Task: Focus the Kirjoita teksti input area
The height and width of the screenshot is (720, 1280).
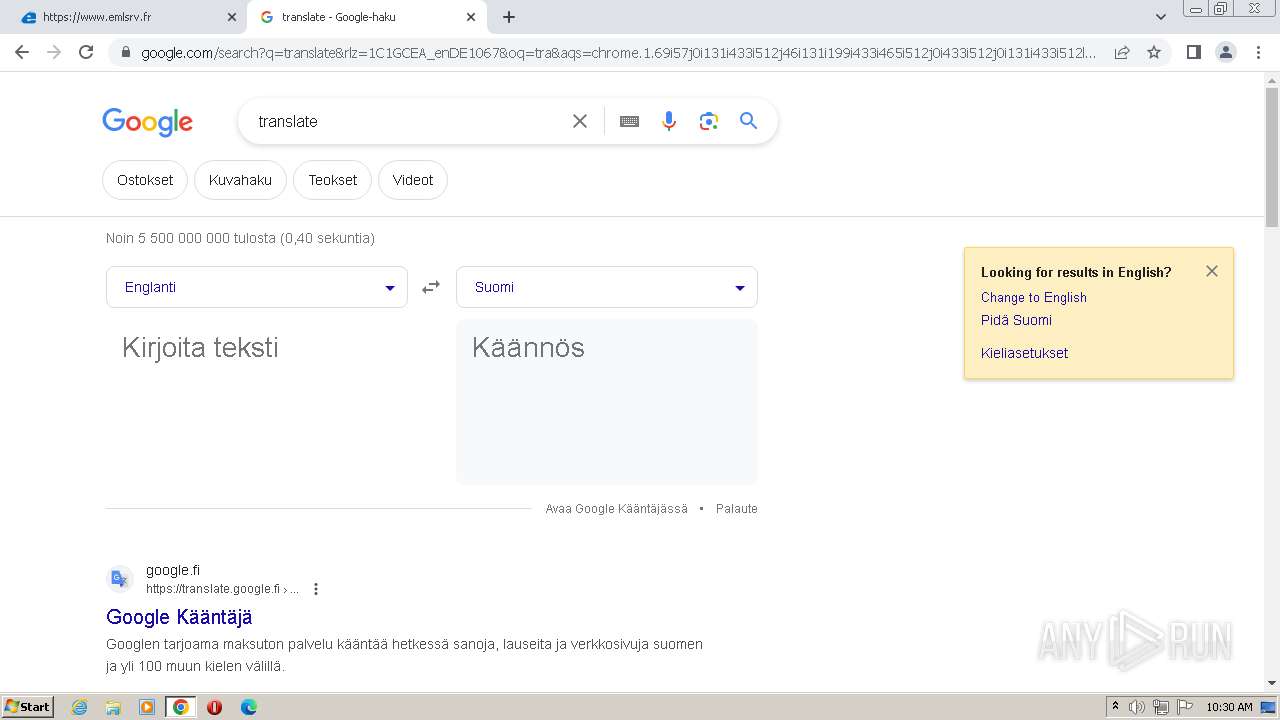Action: [257, 402]
